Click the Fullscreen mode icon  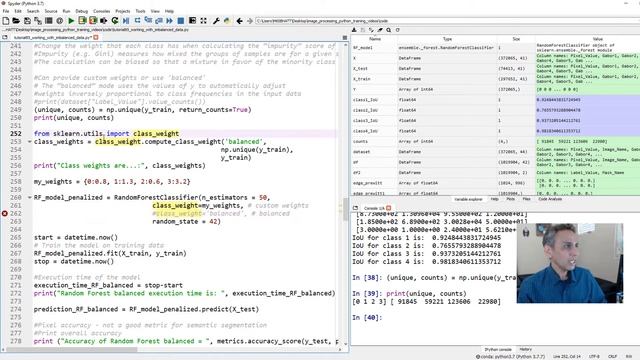click(203, 20)
